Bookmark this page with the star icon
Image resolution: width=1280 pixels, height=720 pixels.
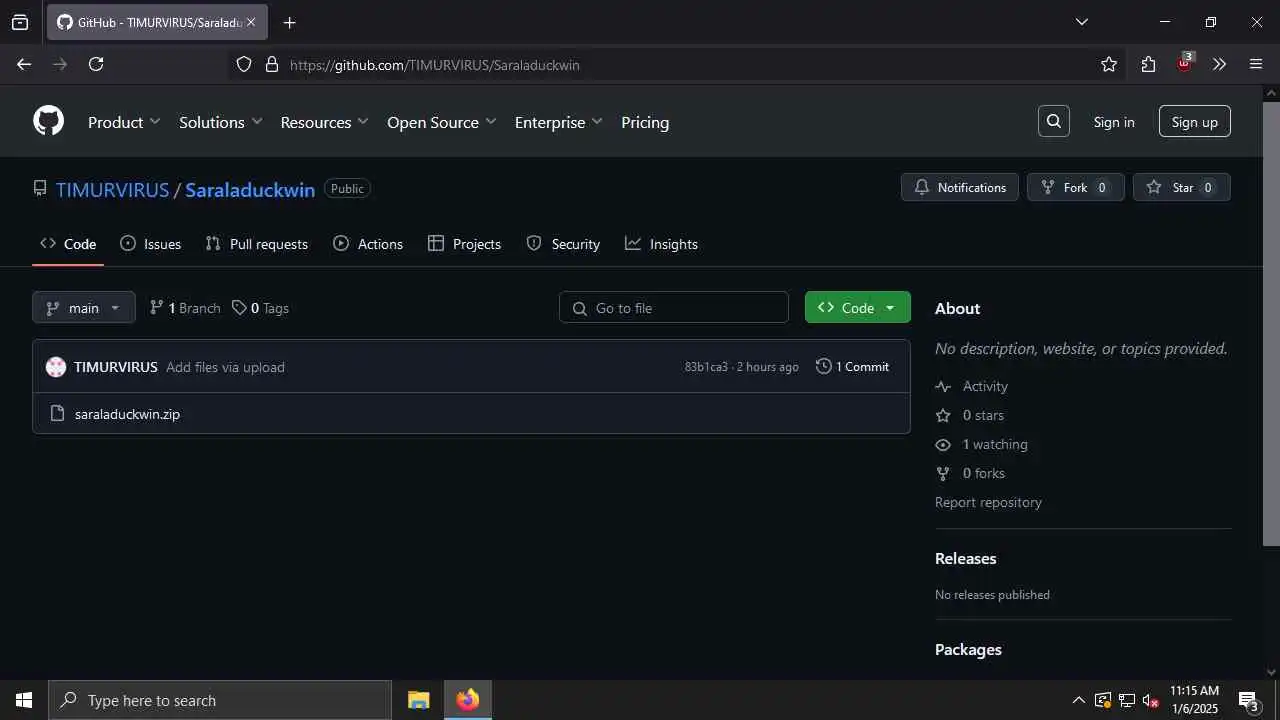(1109, 64)
